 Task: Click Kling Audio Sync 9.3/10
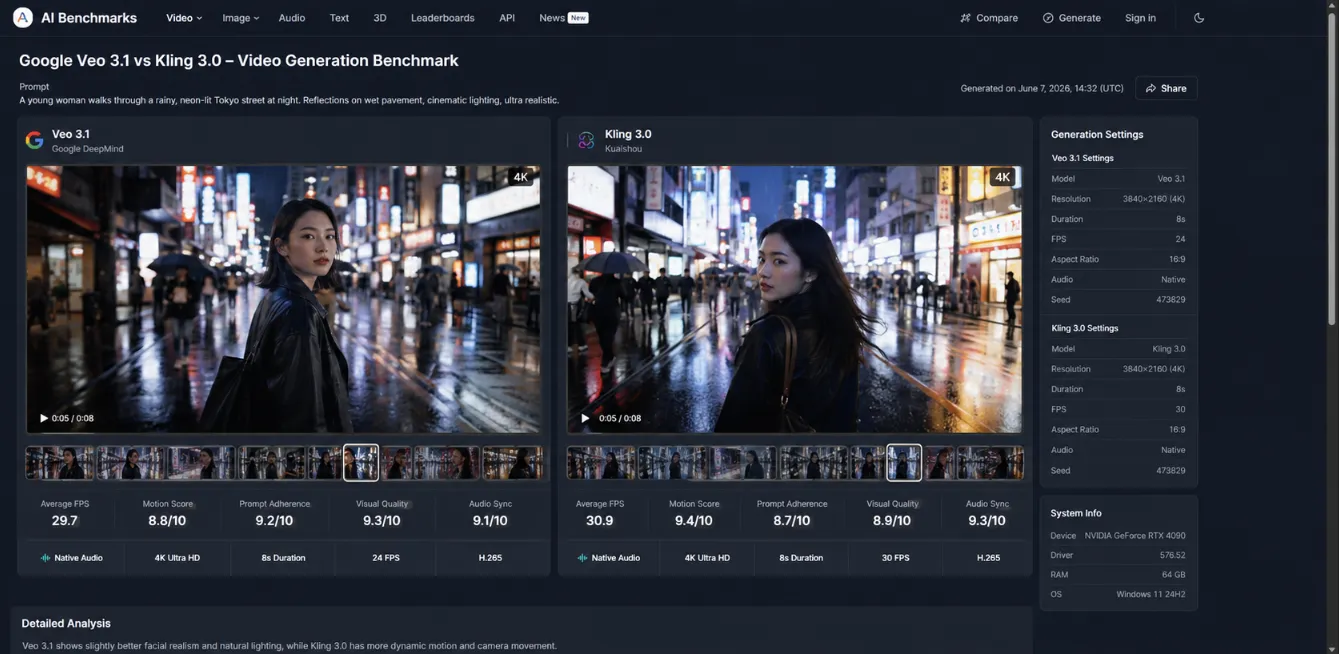pyautogui.click(x=987, y=521)
